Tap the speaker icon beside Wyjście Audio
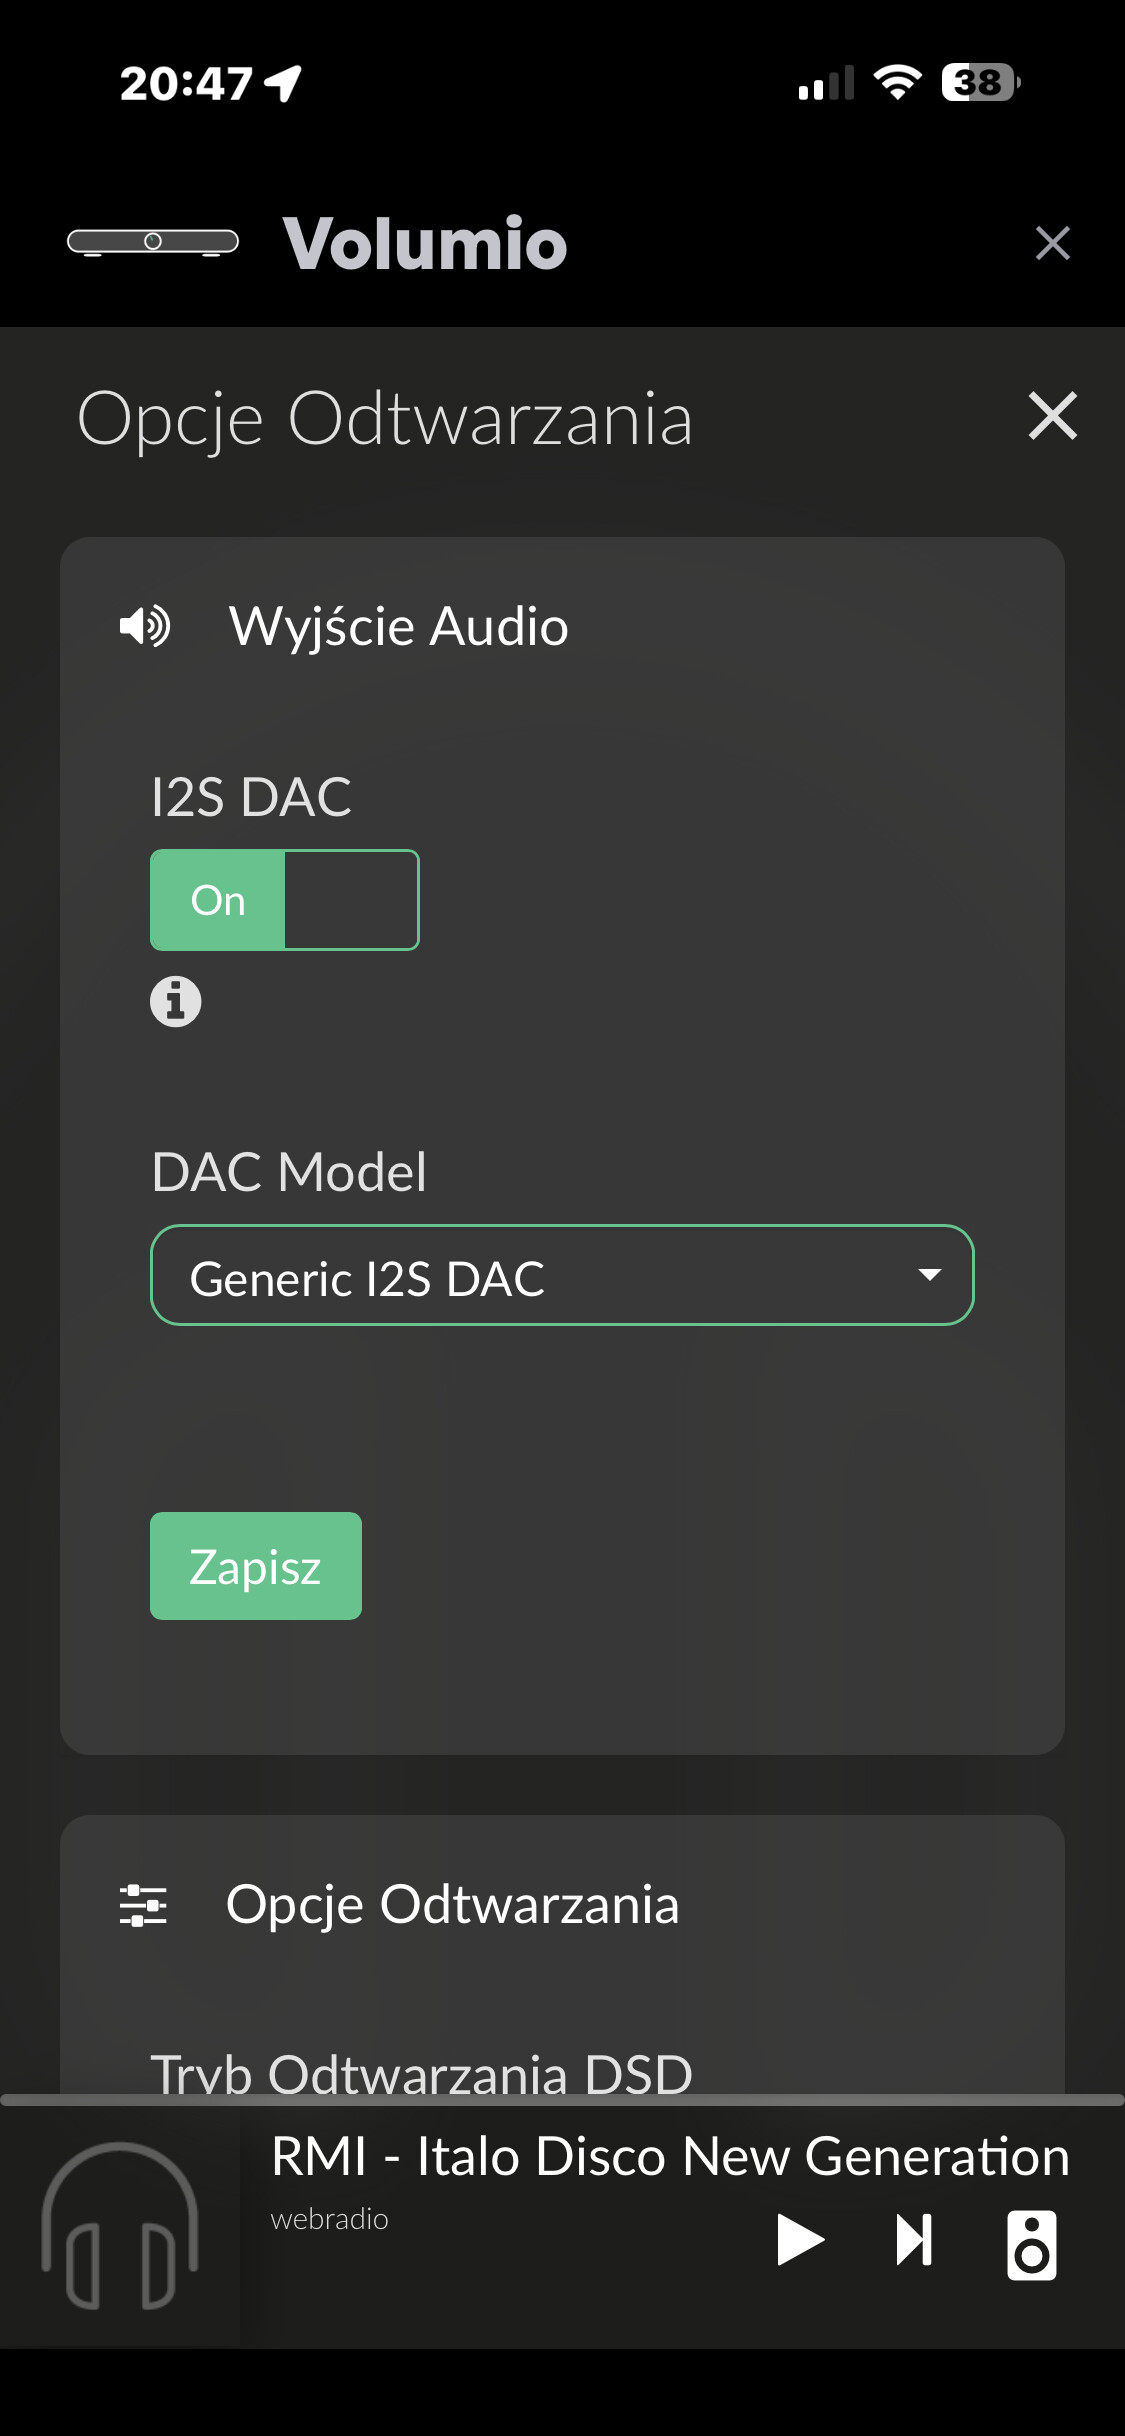The width and height of the screenshot is (1125, 2436). click(x=145, y=627)
